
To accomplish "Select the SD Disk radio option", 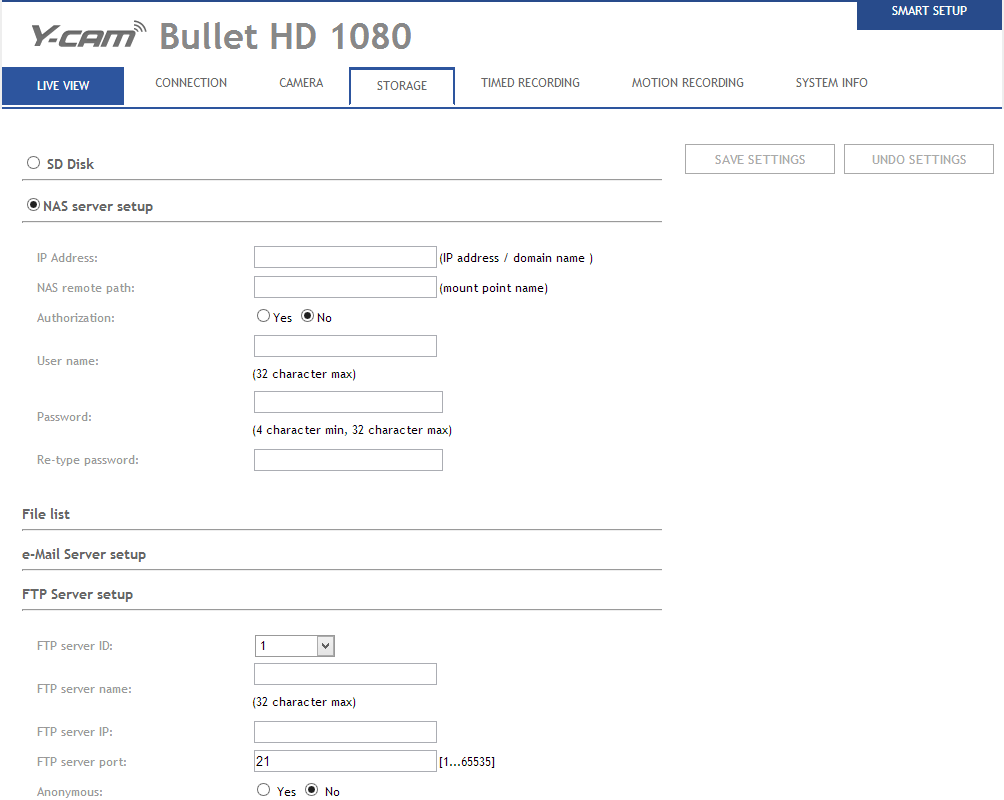I will [34, 163].
